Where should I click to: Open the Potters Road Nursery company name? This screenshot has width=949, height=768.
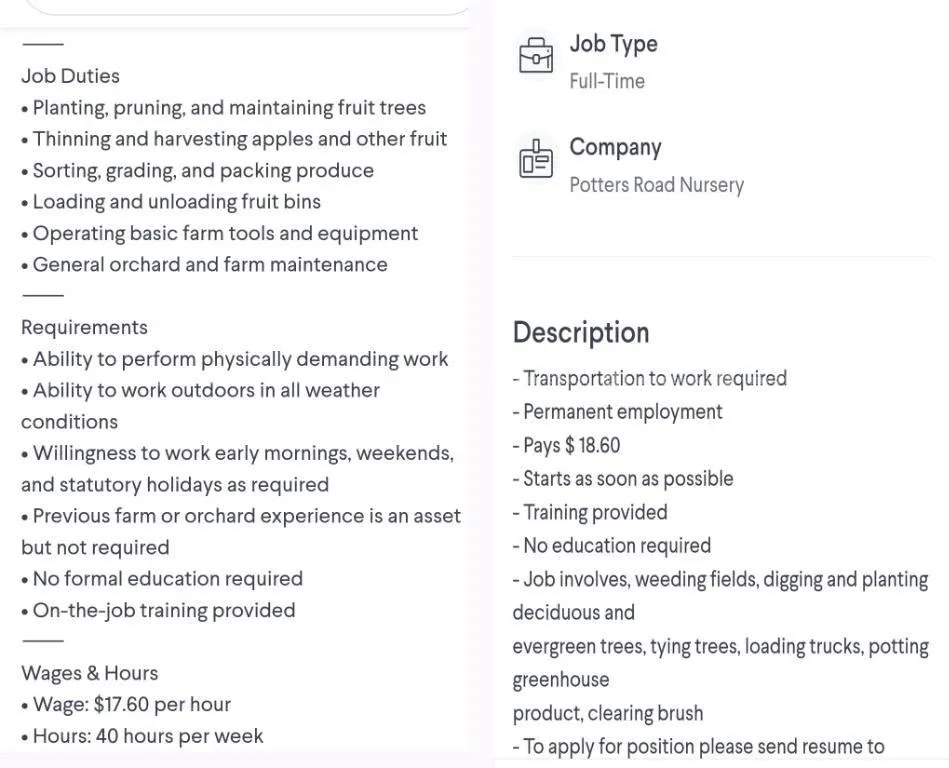(657, 185)
